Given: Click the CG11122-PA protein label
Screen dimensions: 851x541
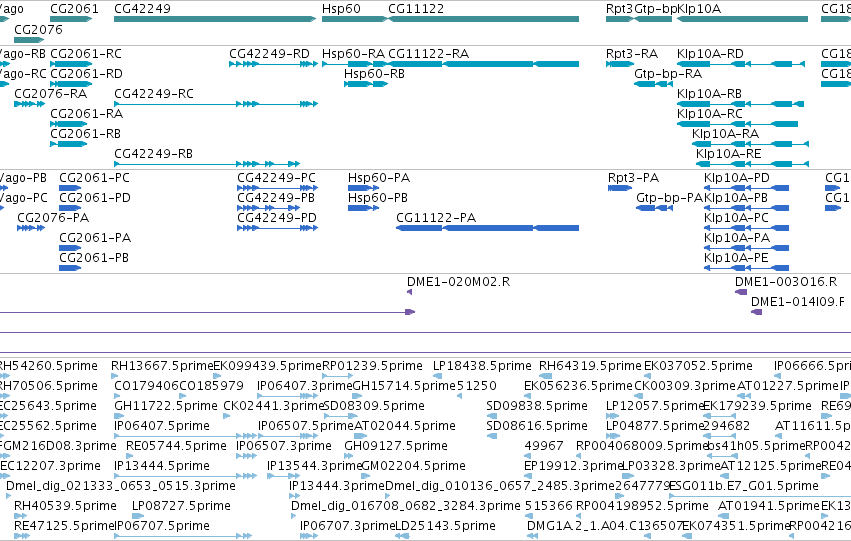Looking at the screenshot, I should click(436, 218).
